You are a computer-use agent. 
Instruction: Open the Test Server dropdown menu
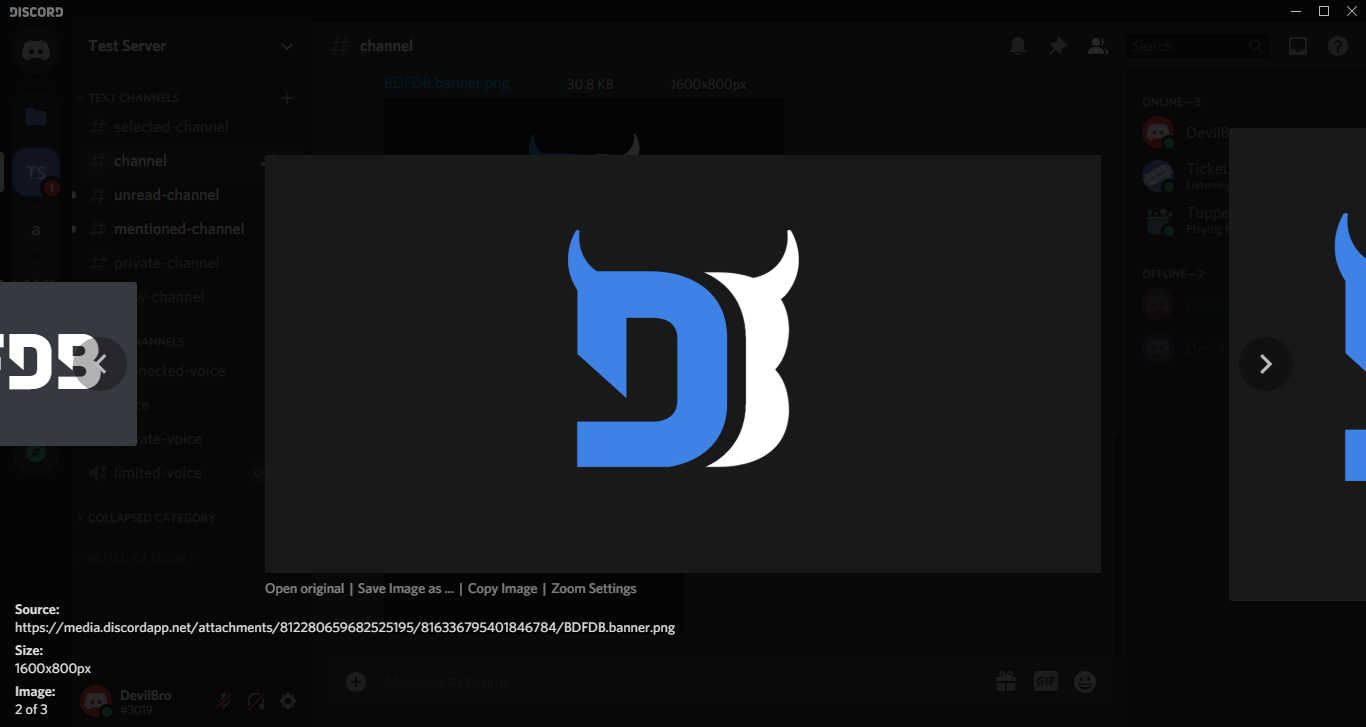(191, 46)
